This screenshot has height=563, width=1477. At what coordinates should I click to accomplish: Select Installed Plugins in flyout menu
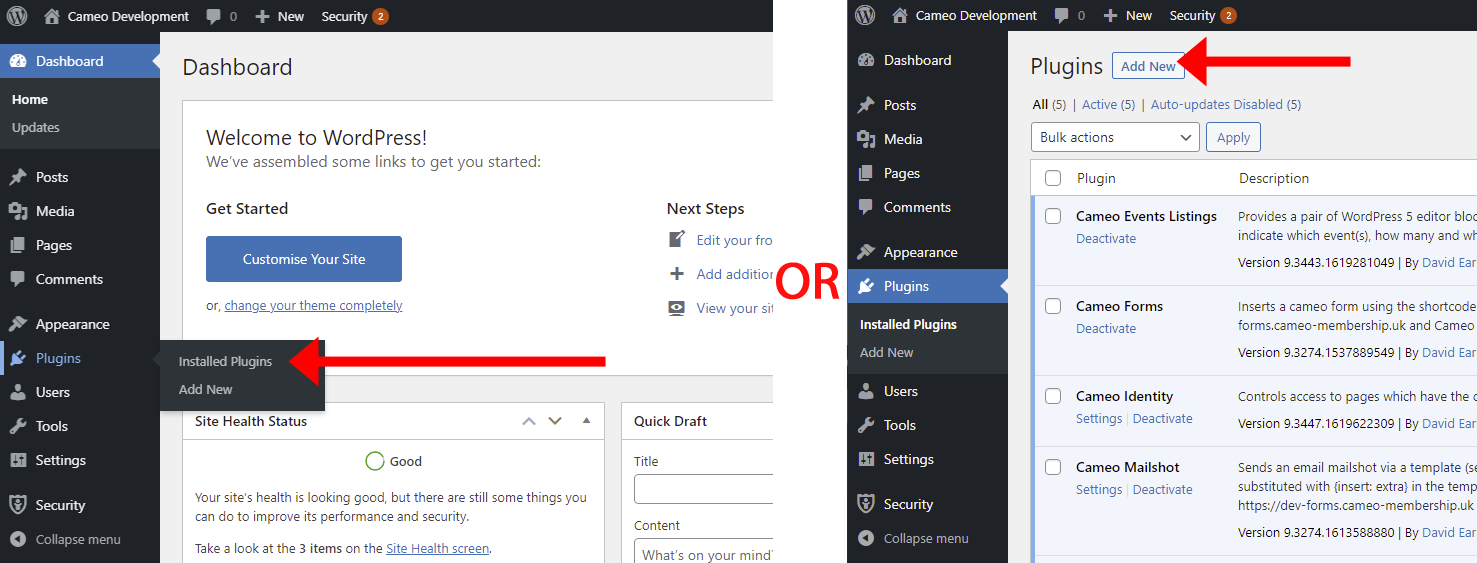pos(225,361)
